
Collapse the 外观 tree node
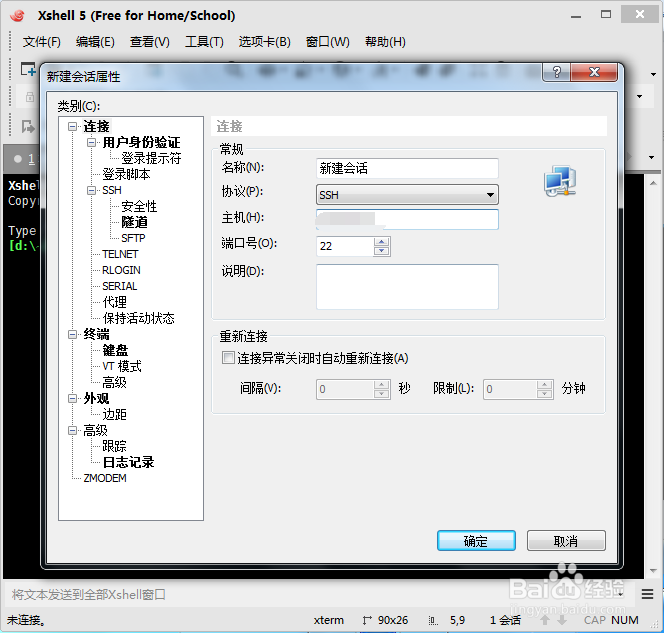pyautogui.click(x=72, y=398)
